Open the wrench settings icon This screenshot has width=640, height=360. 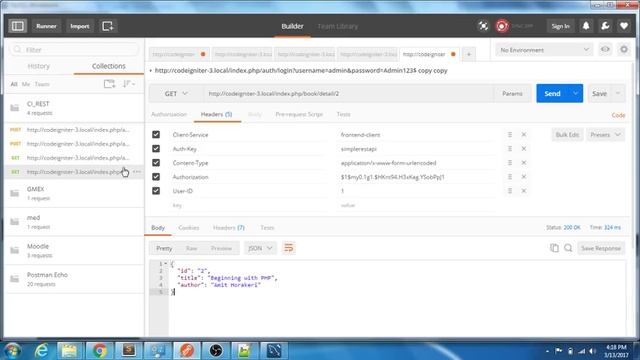[605, 26]
